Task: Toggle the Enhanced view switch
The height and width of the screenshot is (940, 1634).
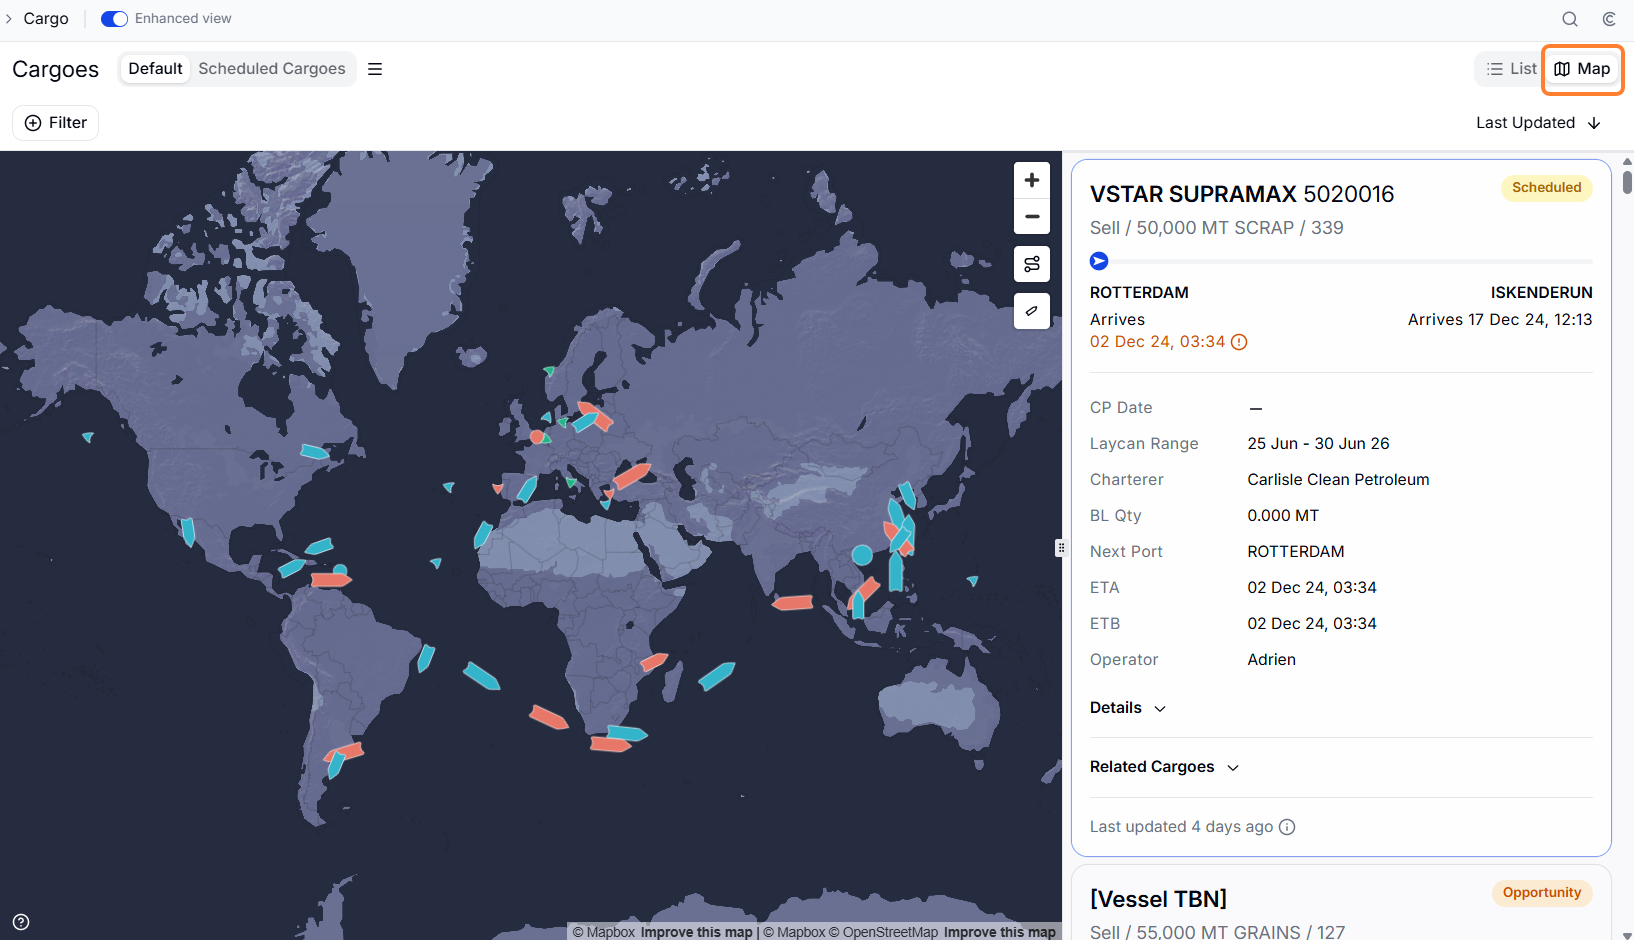Action: 114,19
